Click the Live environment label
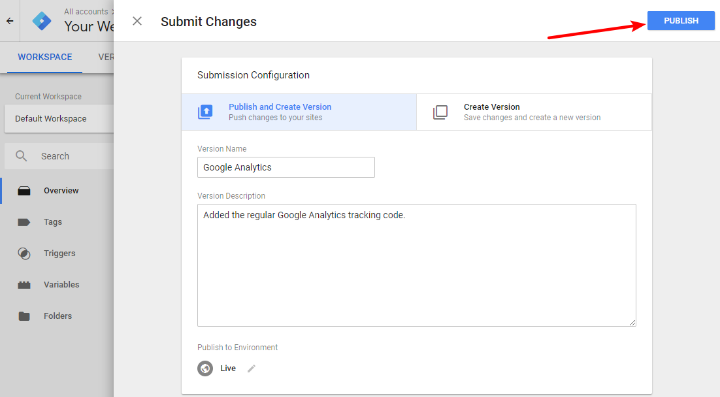The width and height of the screenshot is (720, 397). [x=228, y=368]
